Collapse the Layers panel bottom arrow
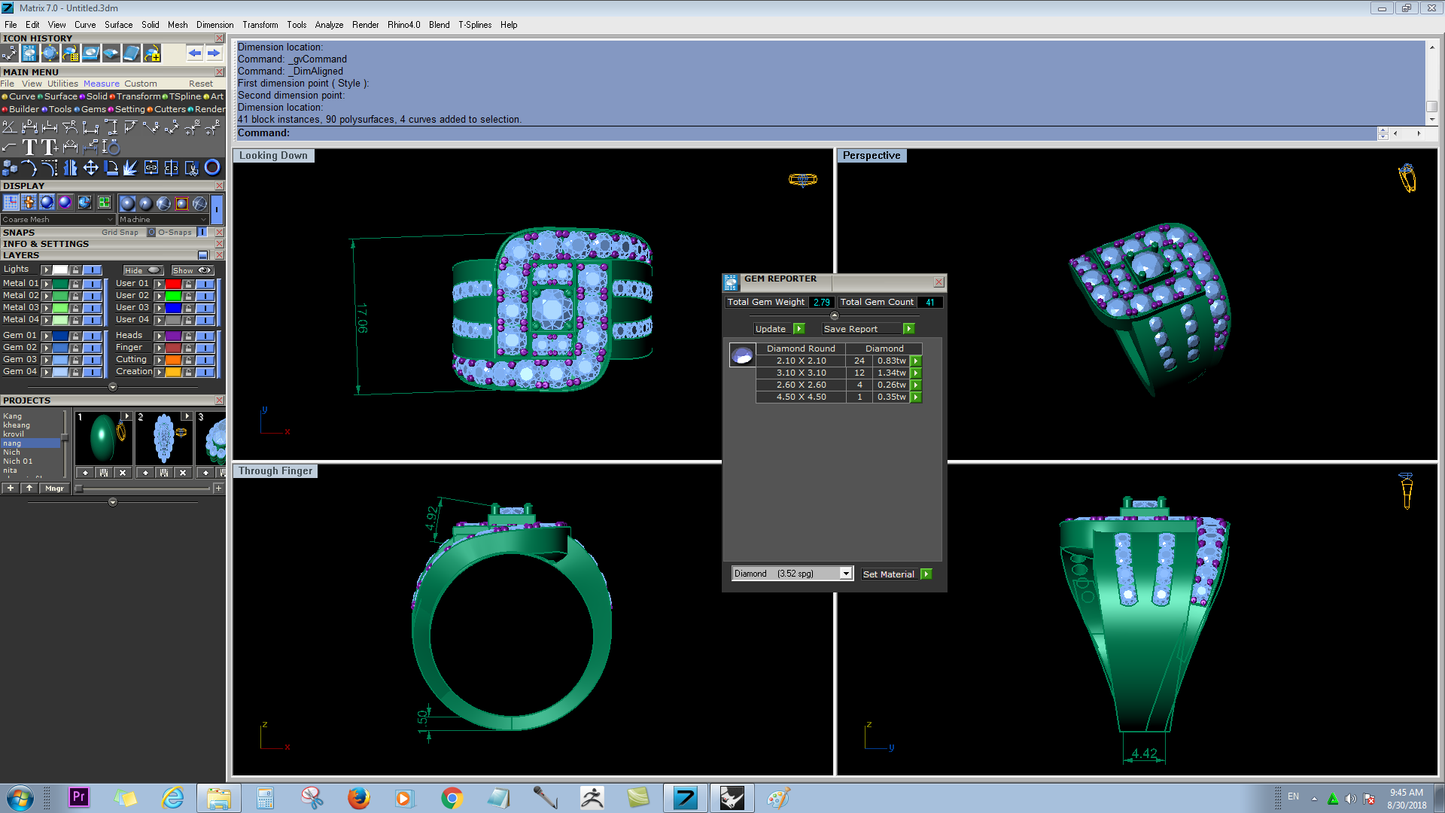1445x813 pixels. click(112, 386)
